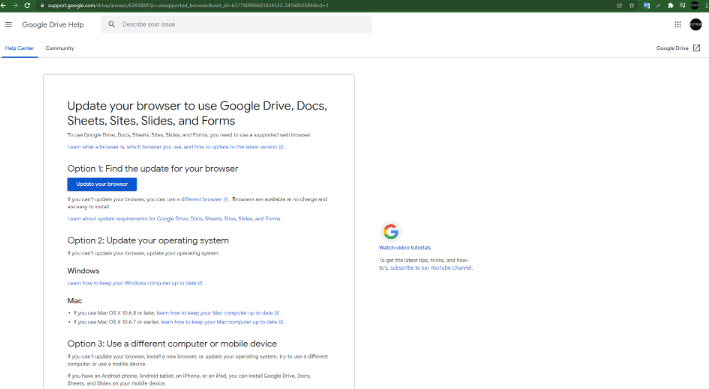Click subscribe to our YouTube Channel link
The image size is (709, 389).
(431, 268)
